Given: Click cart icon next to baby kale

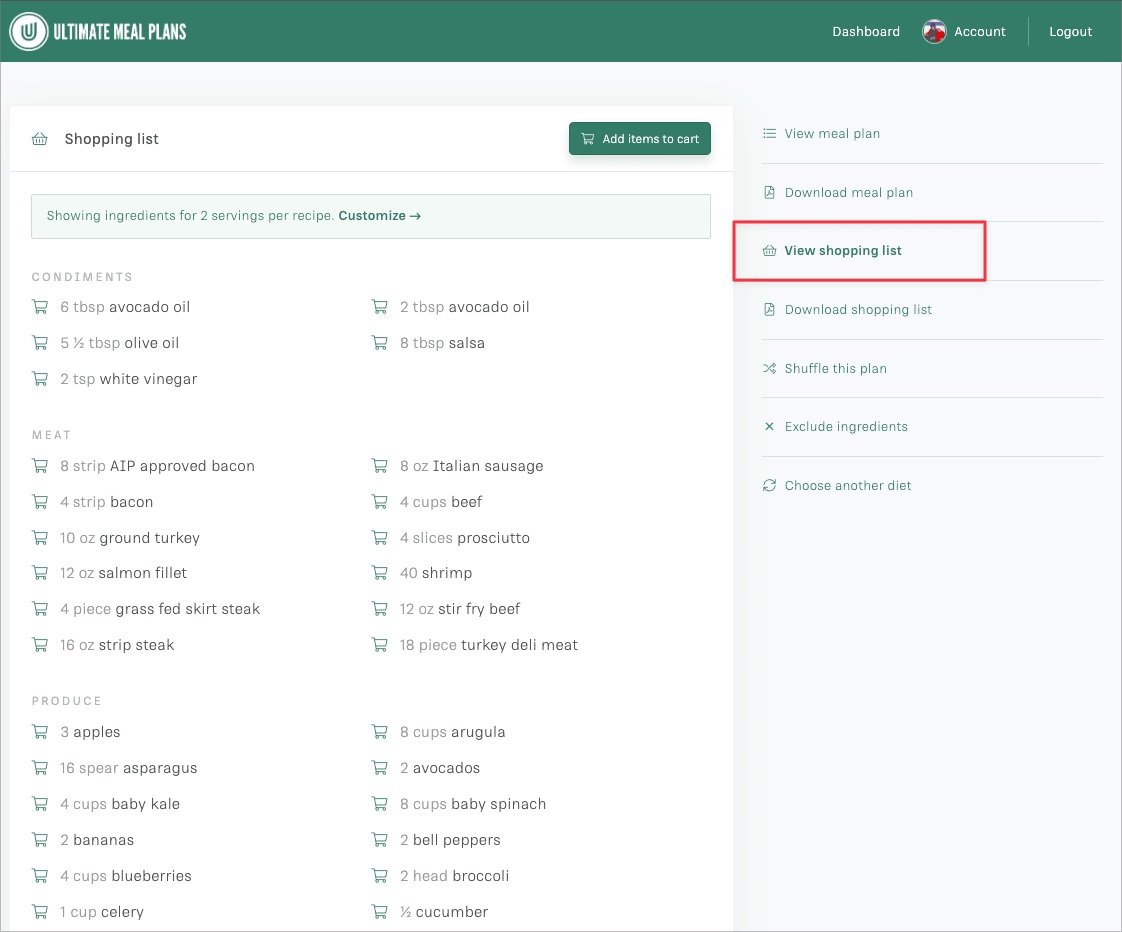Looking at the screenshot, I should (x=40, y=804).
